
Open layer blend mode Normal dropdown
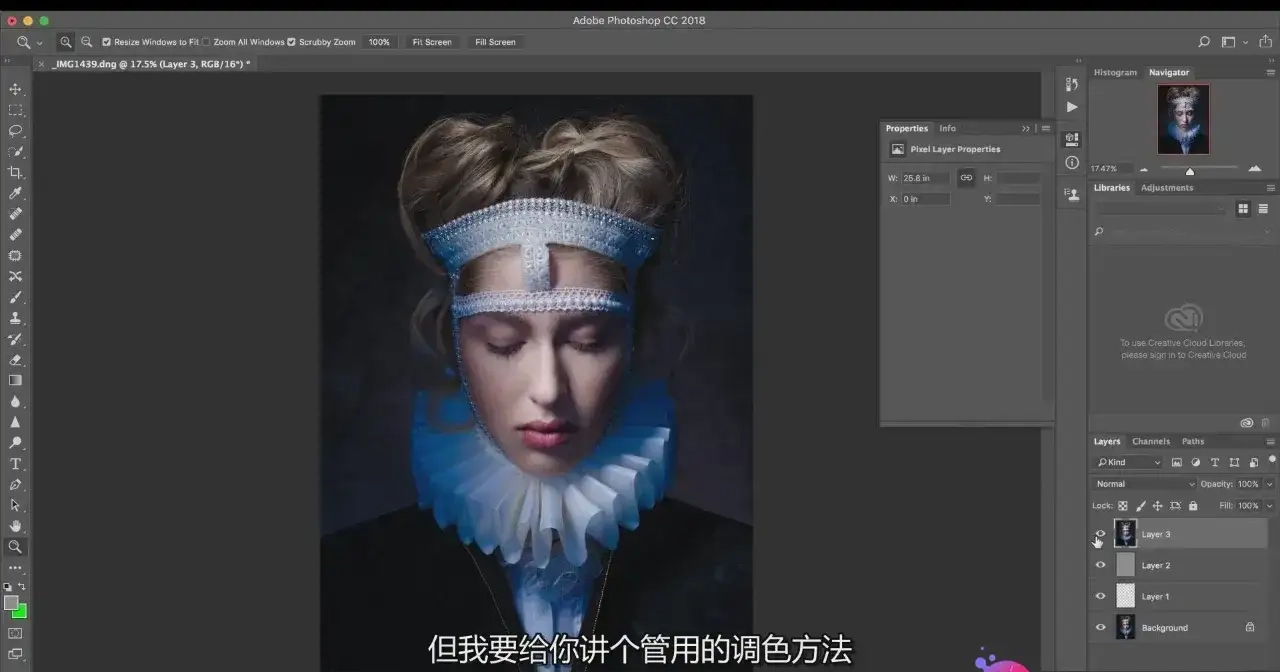pos(1144,484)
